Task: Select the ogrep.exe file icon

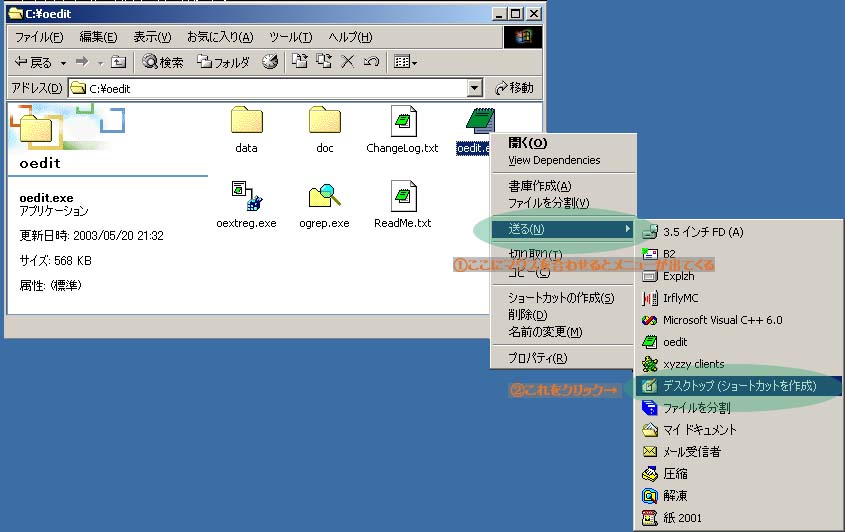Action: (x=324, y=195)
